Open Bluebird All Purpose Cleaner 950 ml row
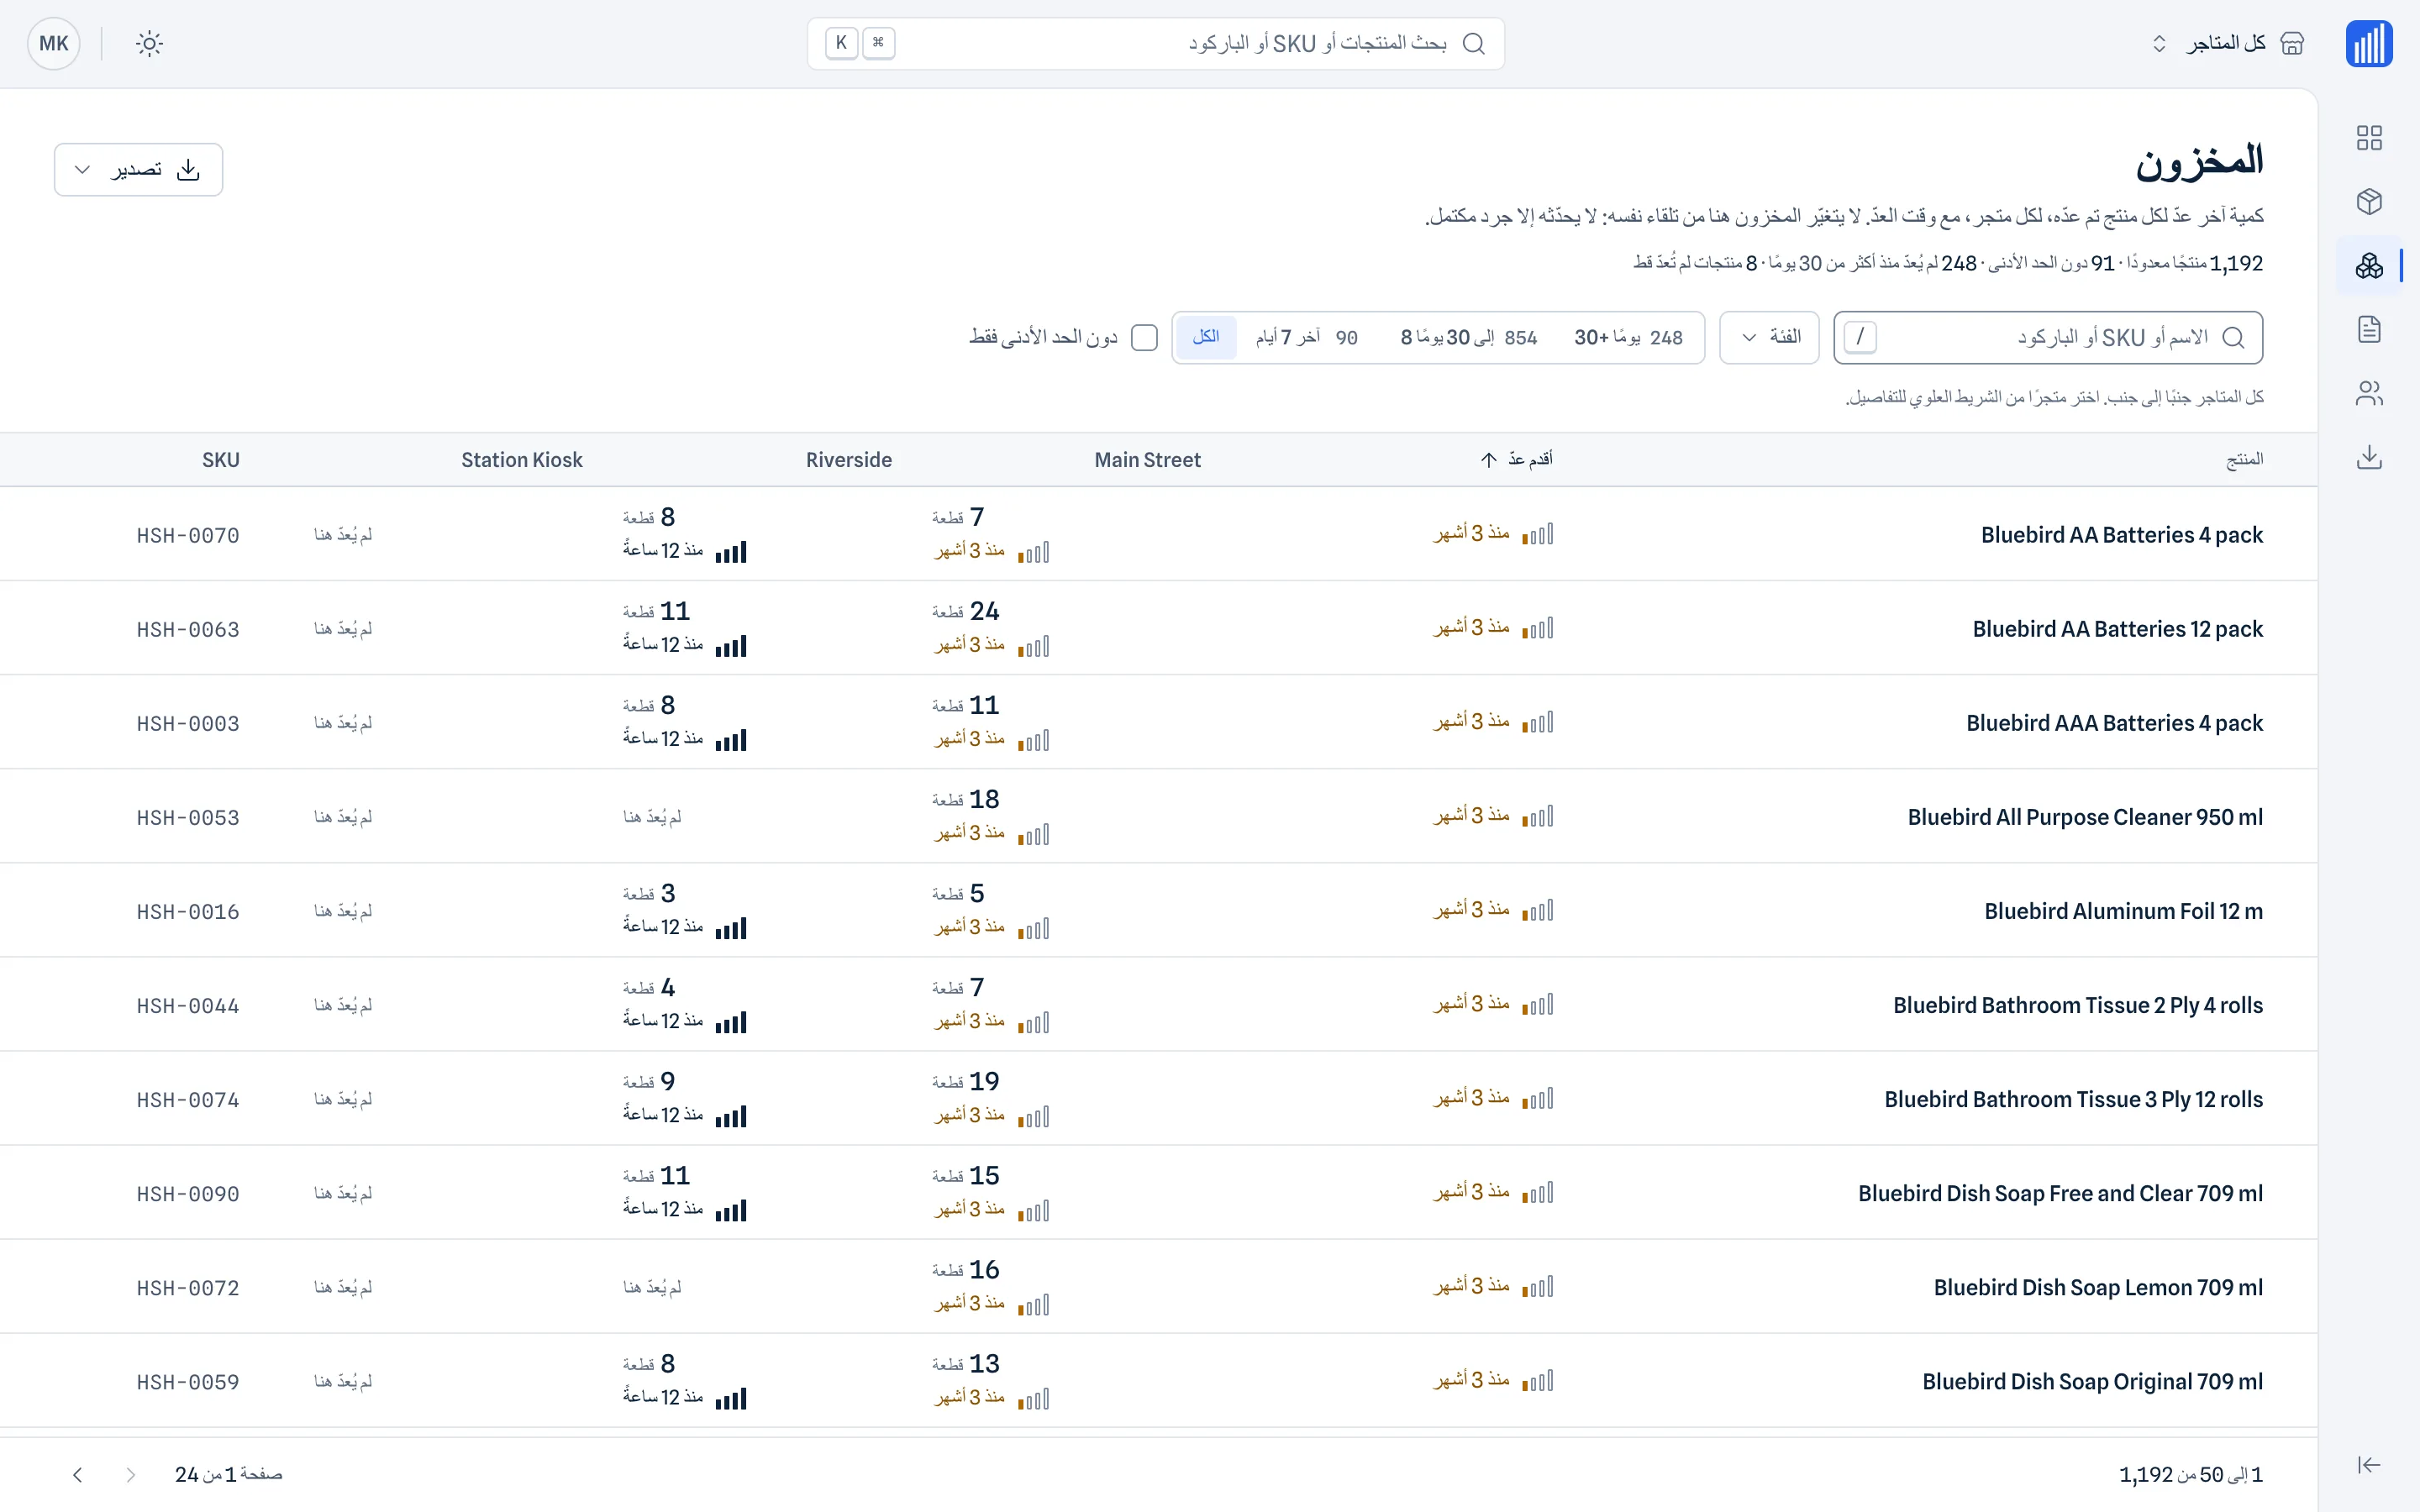Viewport: 2420px width, 1512px height. pyautogui.click(x=1159, y=817)
